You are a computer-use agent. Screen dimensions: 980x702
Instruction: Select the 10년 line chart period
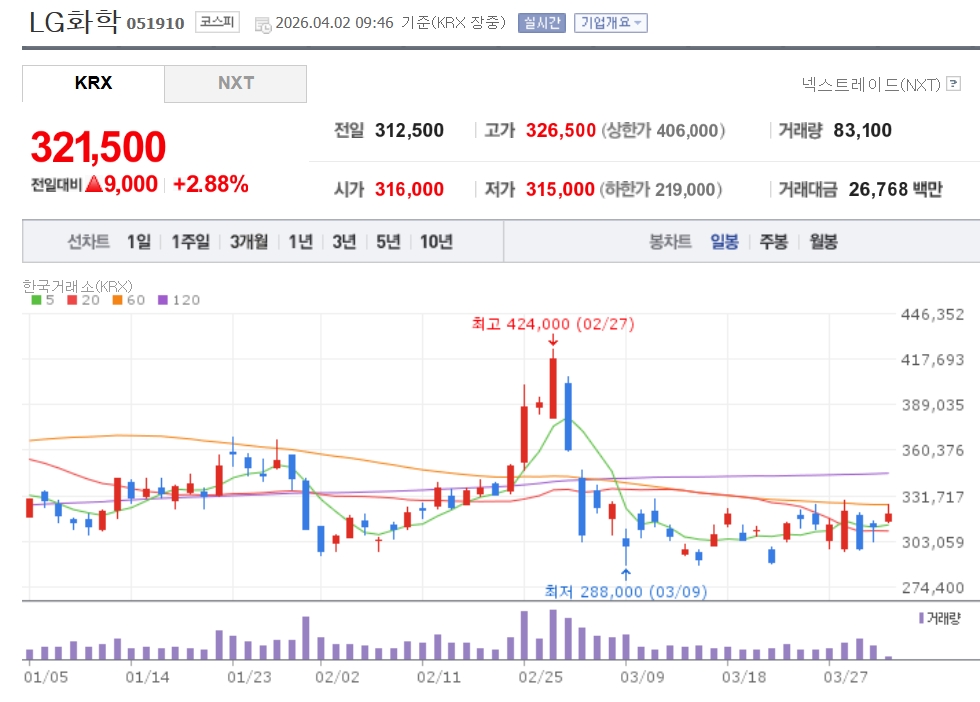coord(436,241)
